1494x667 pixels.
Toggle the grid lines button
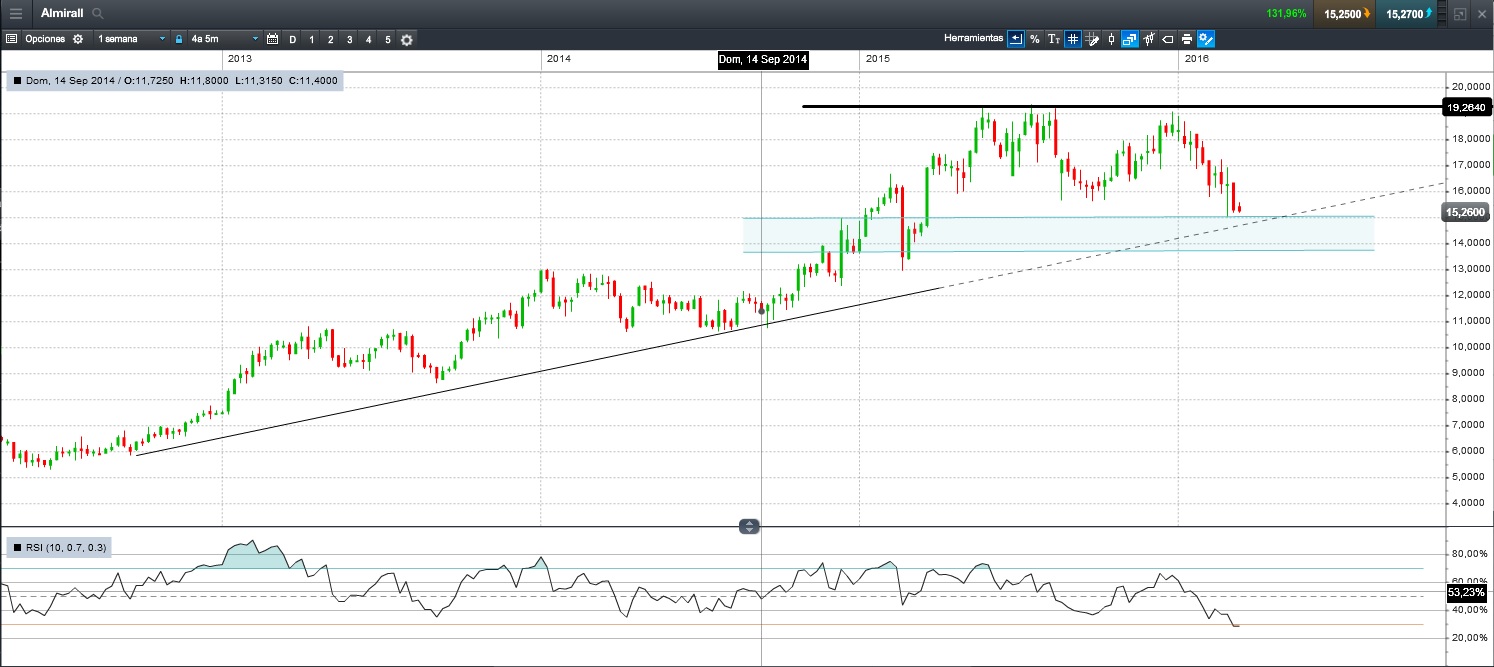click(x=1072, y=39)
